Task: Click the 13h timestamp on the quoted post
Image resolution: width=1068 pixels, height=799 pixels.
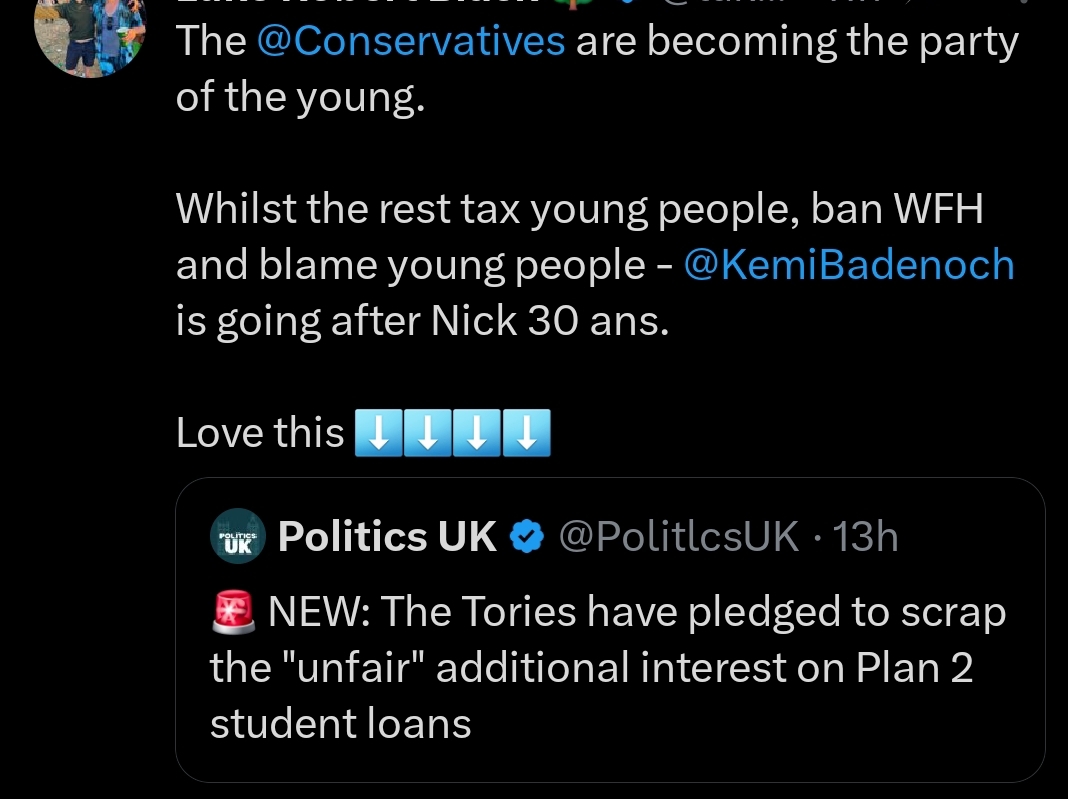Action: point(866,537)
